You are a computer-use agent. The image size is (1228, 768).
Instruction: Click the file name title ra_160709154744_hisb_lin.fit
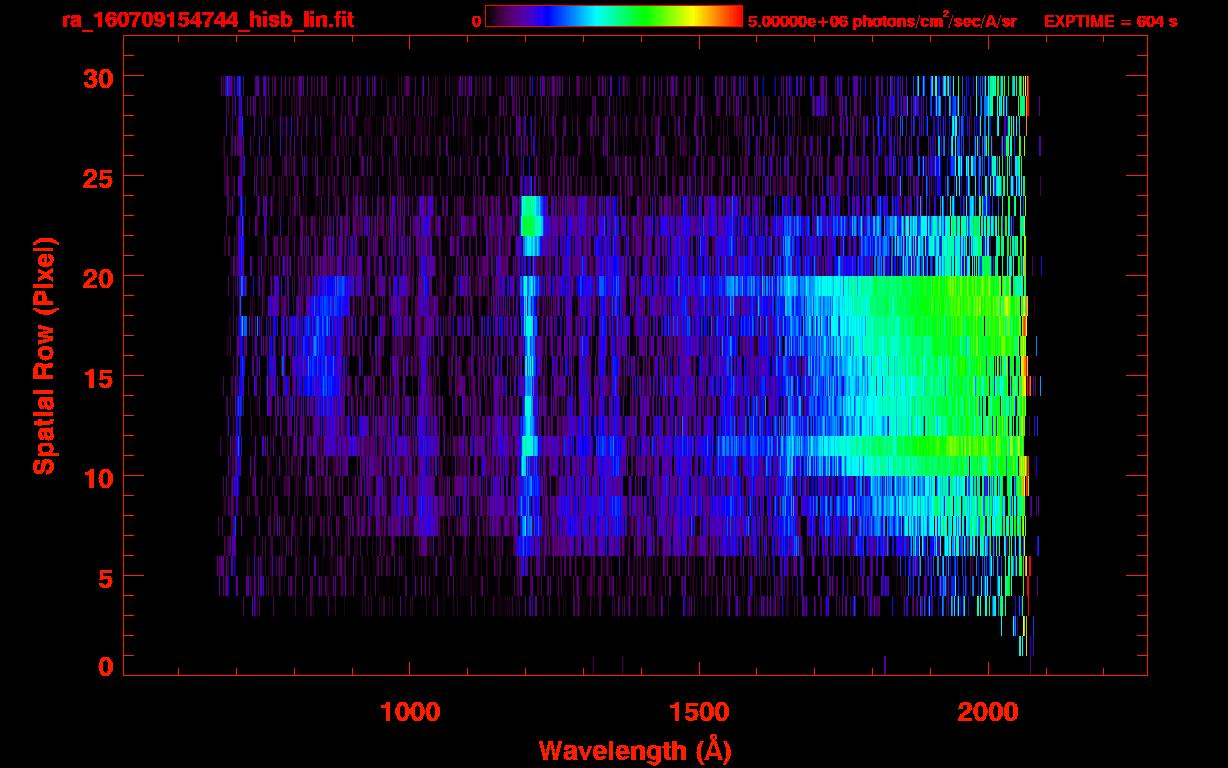207,20
